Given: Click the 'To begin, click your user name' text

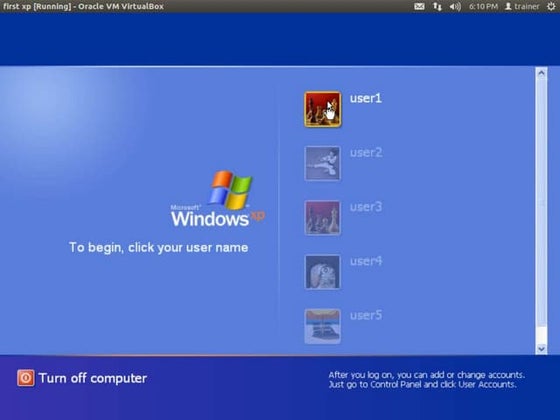Looking at the screenshot, I should click(x=159, y=248).
